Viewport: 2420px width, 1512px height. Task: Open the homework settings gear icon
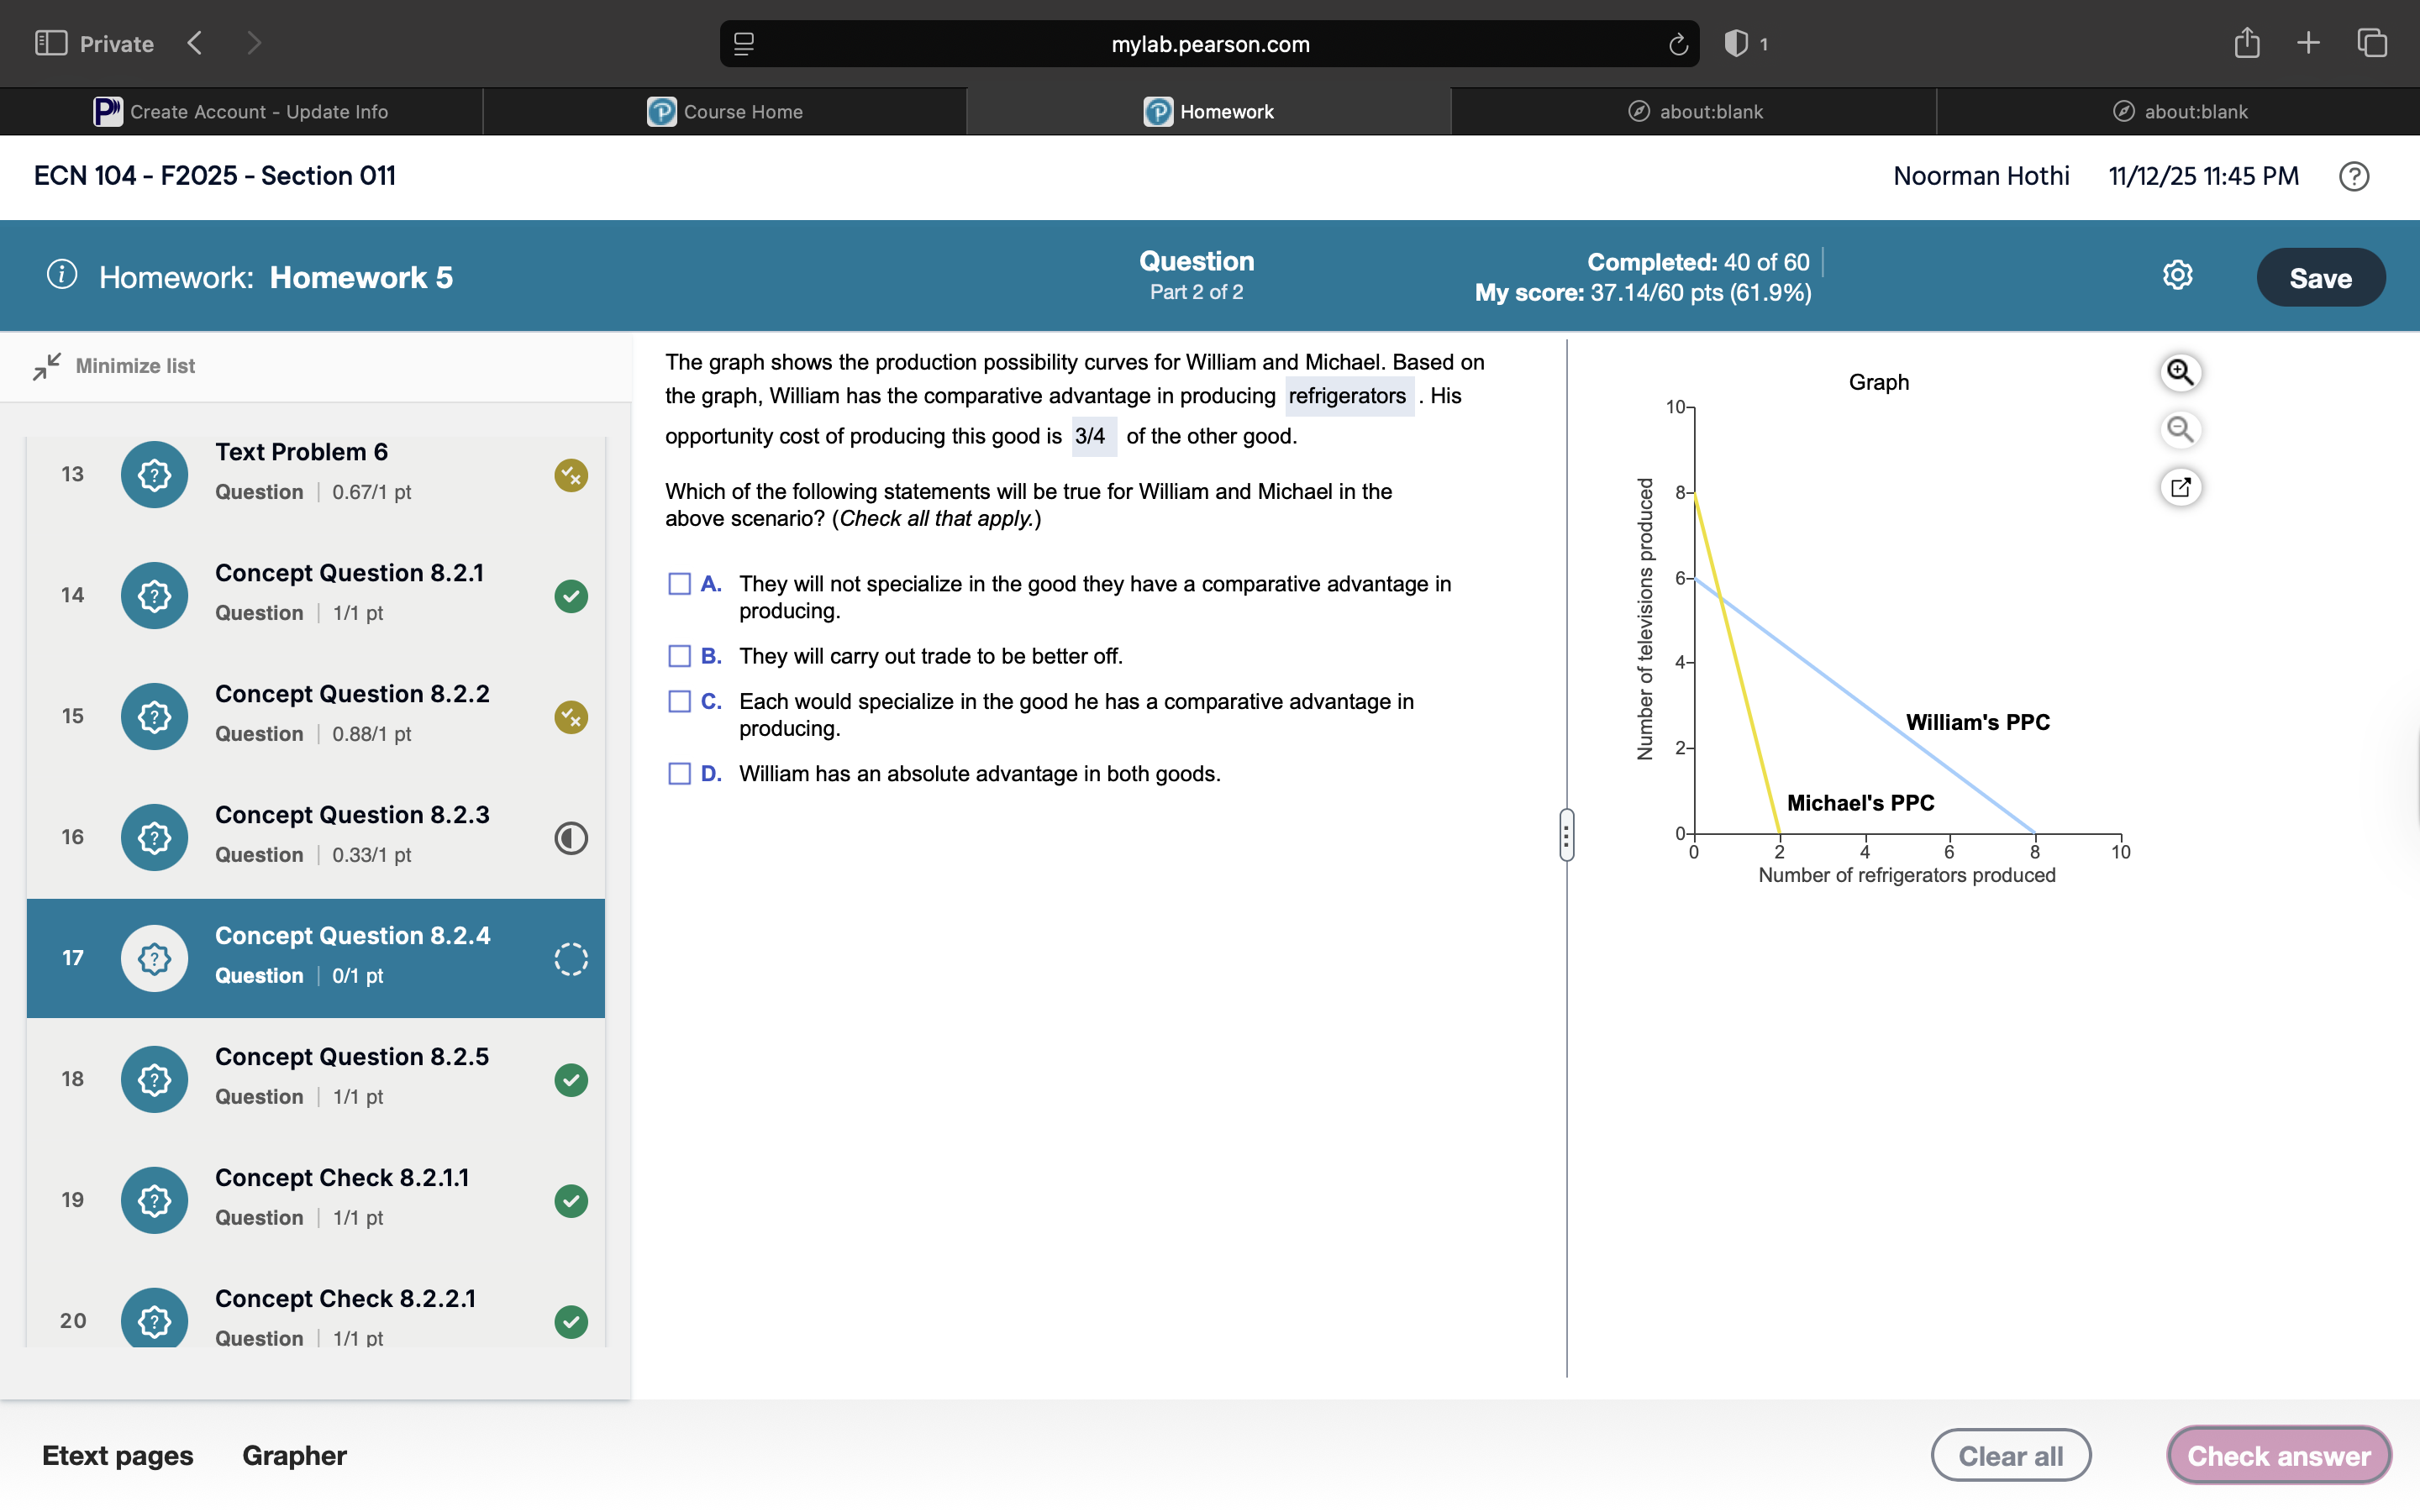(x=2177, y=276)
